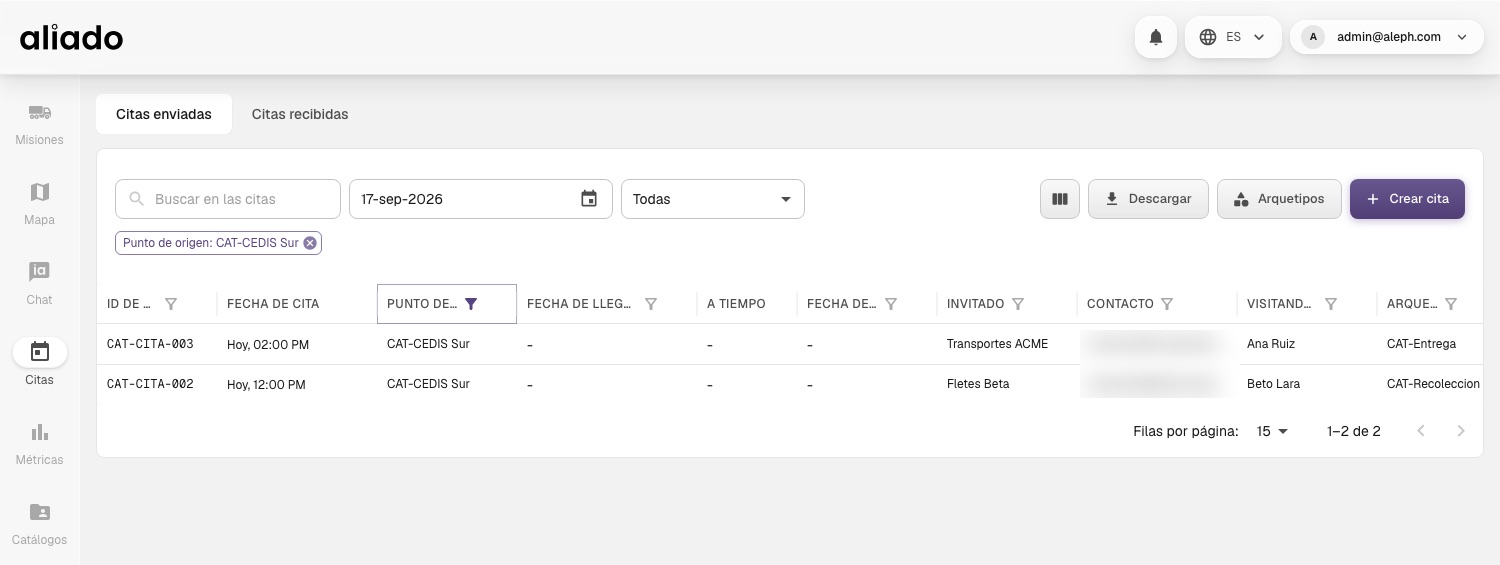Image resolution: width=1500 pixels, height=565 pixels.
Task: Open the Todas status dropdown
Action: pos(713,199)
